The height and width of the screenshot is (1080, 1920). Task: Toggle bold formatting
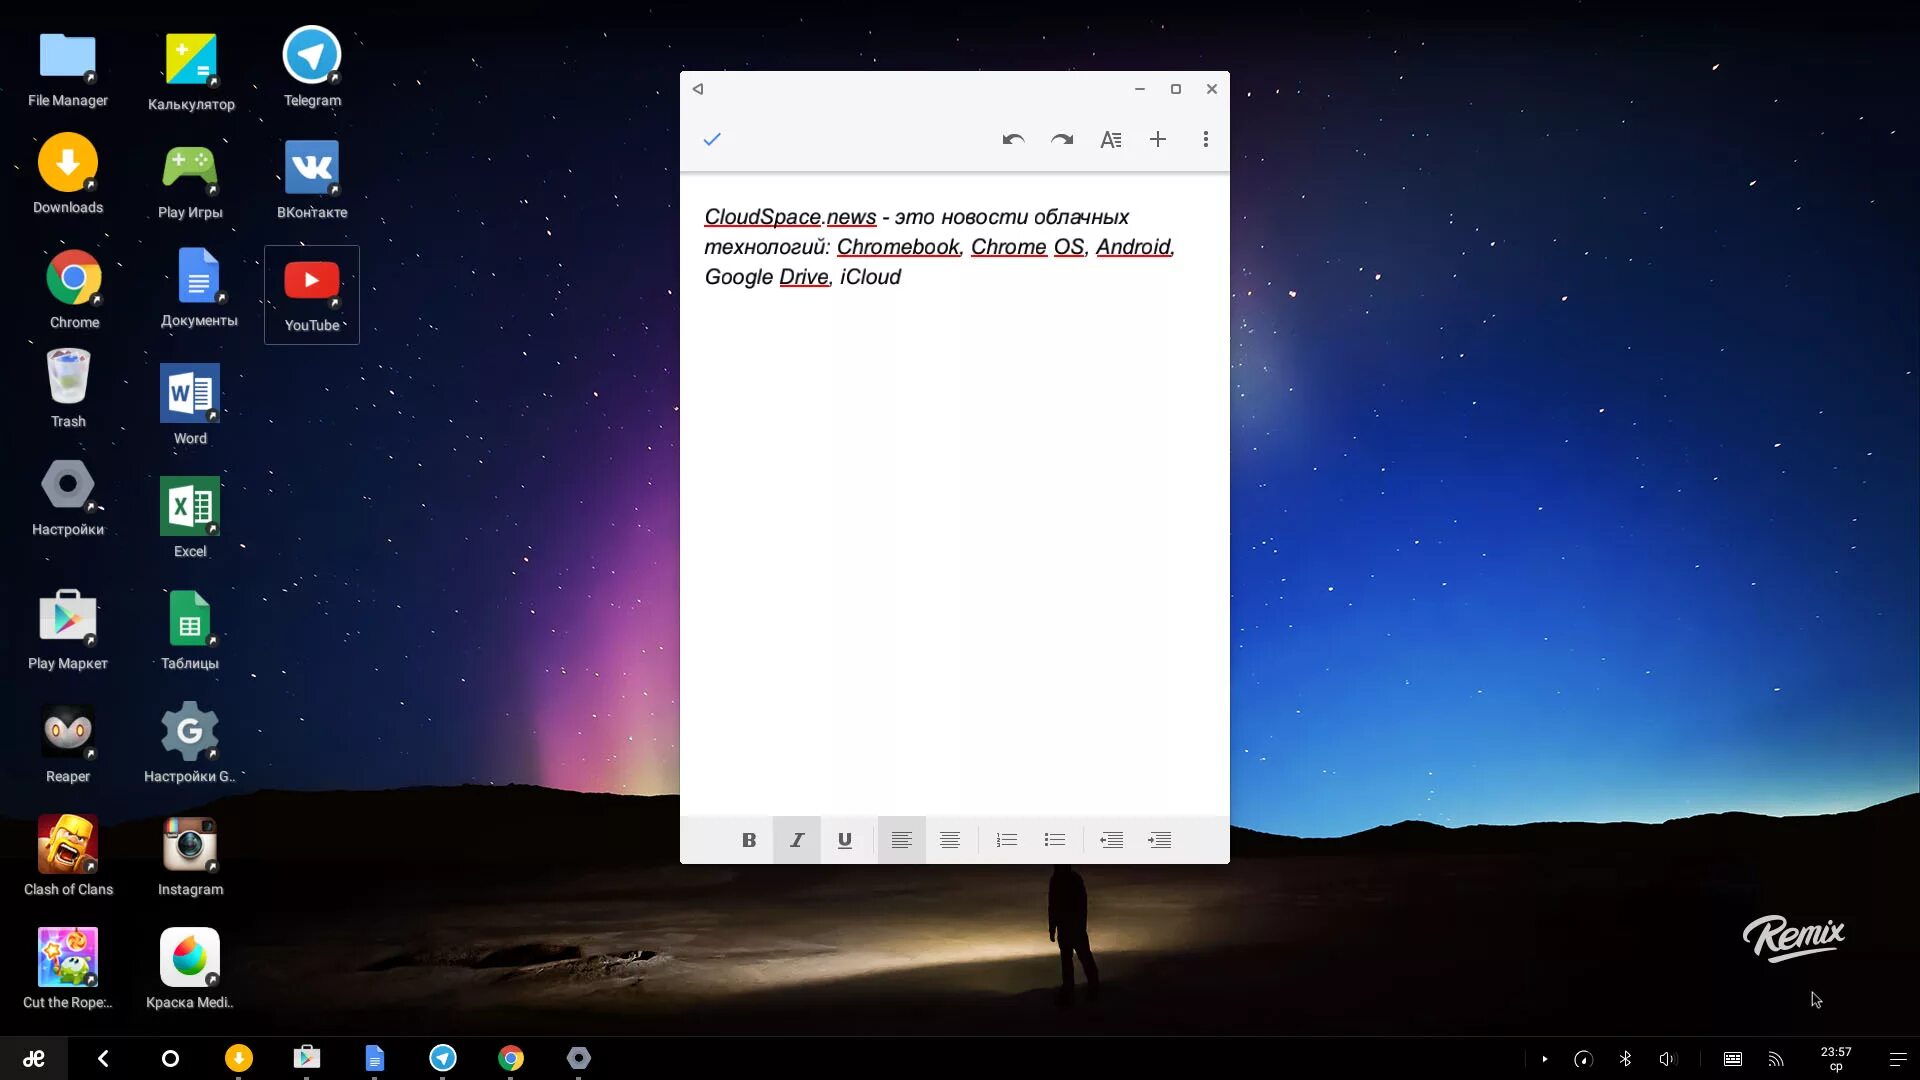[748, 840]
